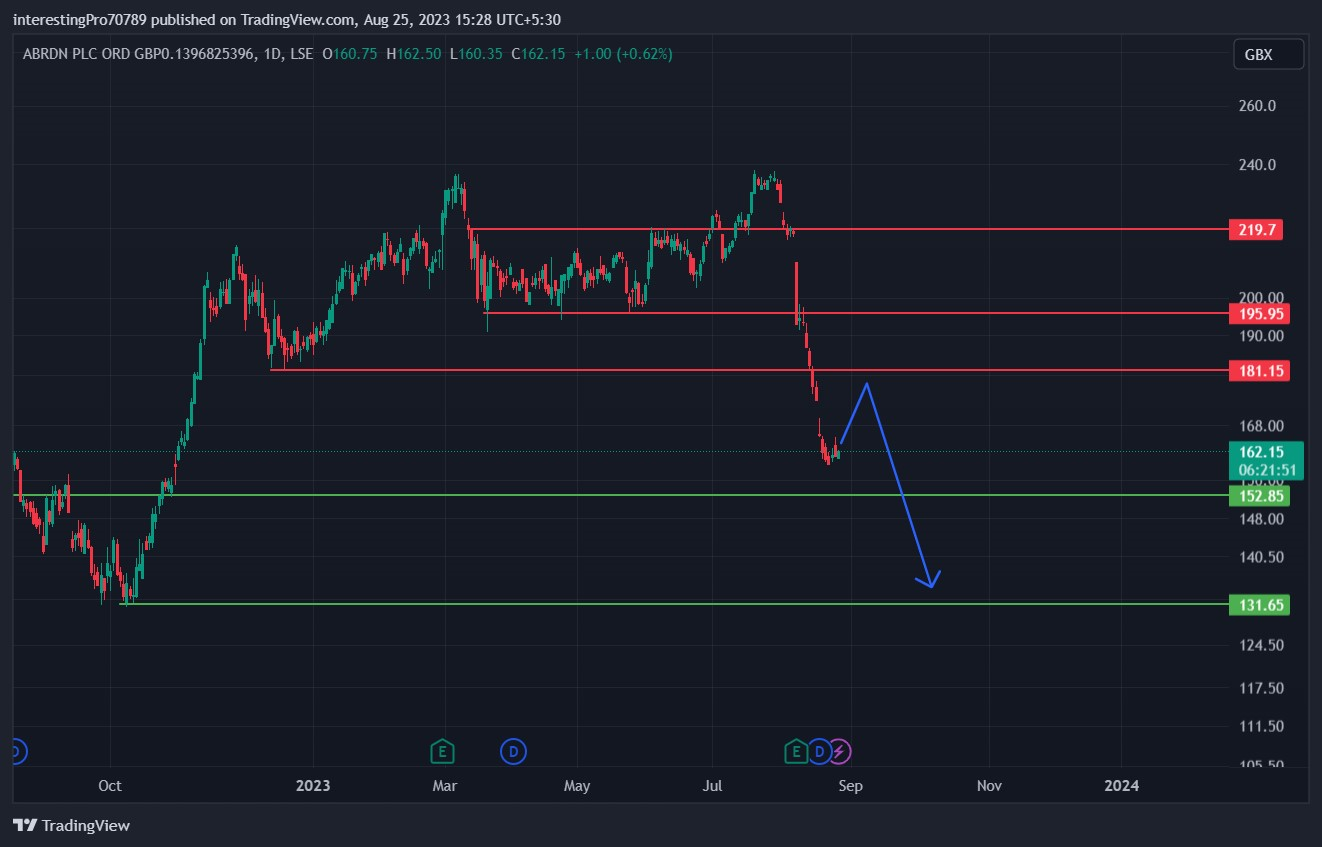Click the August earnings E marker
1322x847 pixels.
click(x=796, y=751)
